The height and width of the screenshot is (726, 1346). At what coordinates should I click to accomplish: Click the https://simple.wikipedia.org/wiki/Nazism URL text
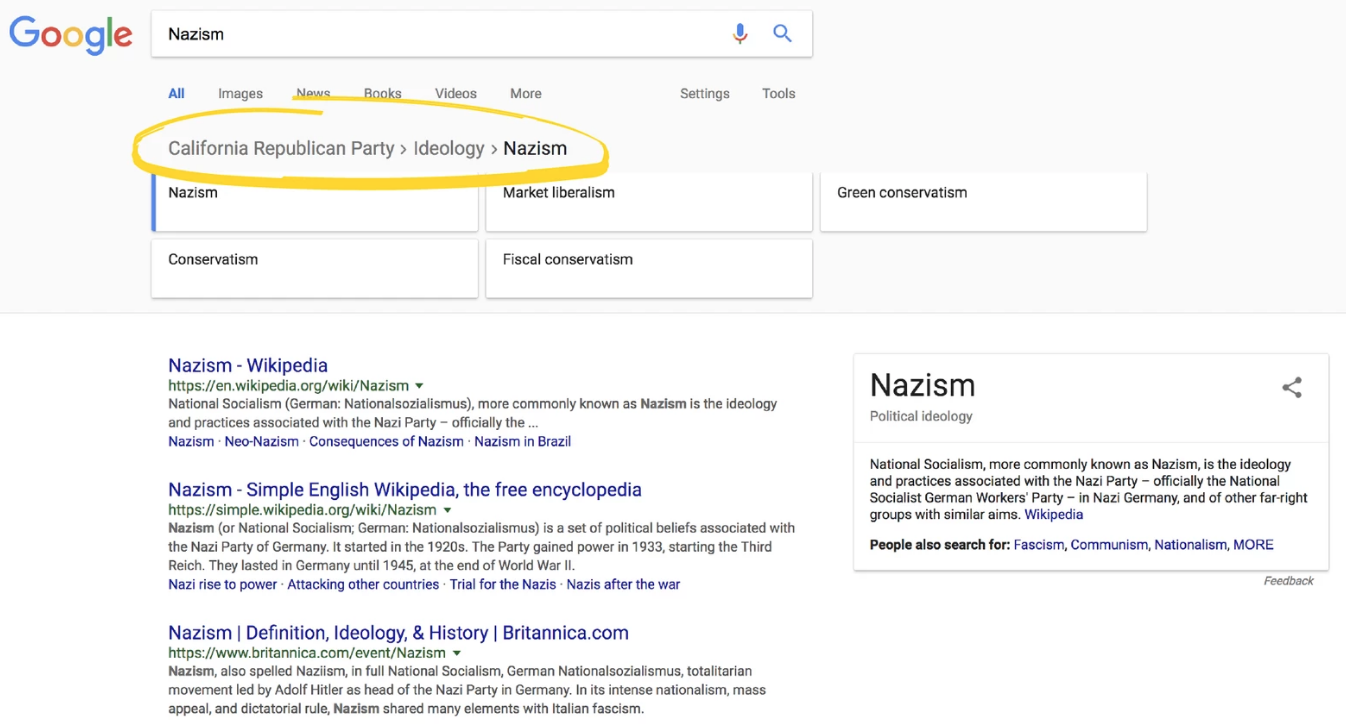coord(302,510)
